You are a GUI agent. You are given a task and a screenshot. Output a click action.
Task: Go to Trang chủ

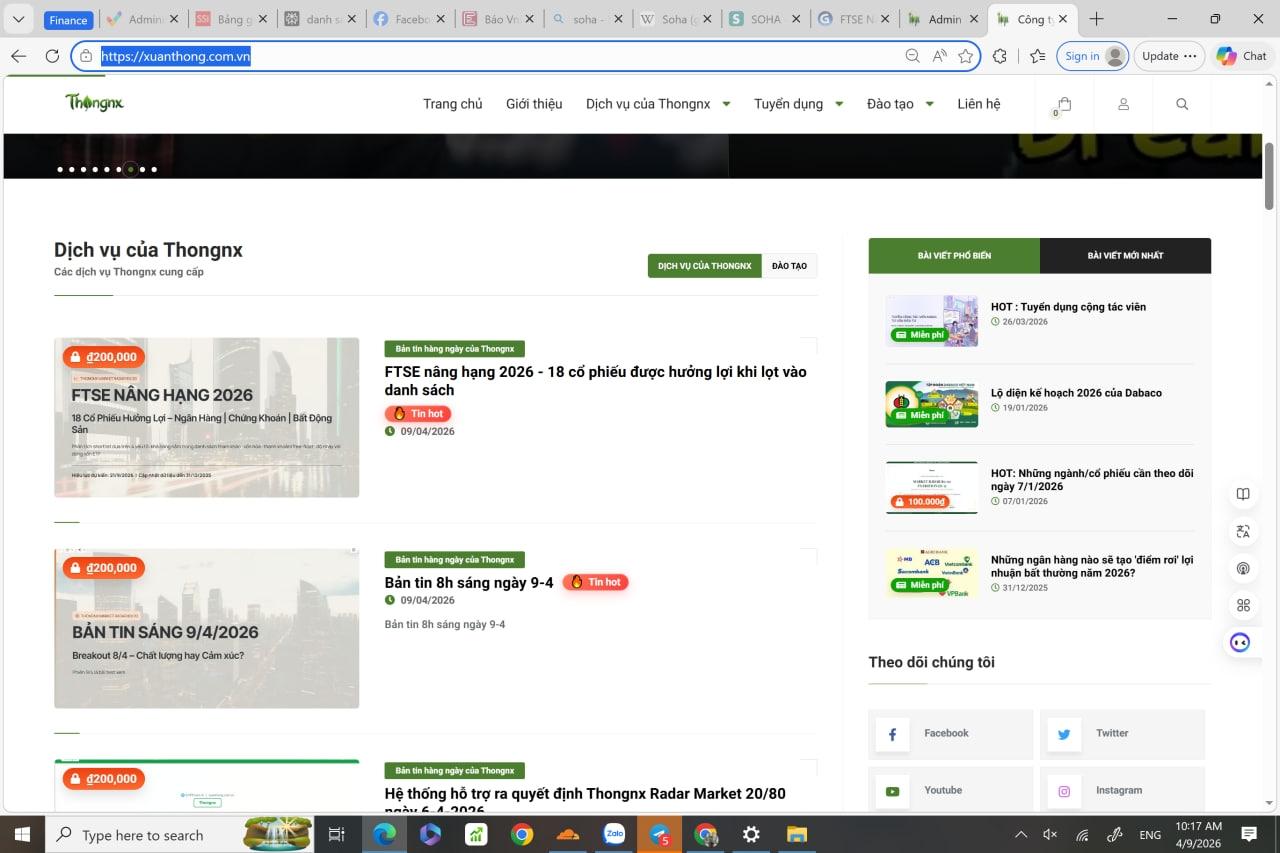point(452,104)
